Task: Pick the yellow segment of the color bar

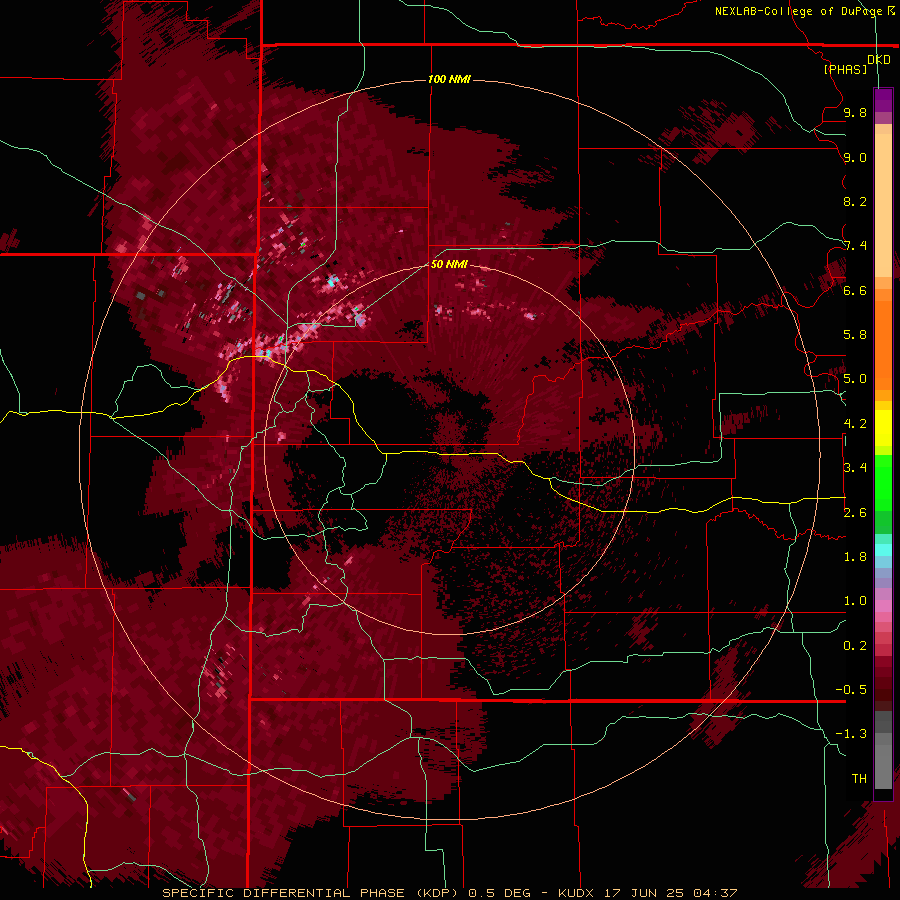Action: pyautogui.click(x=883, y=428)
